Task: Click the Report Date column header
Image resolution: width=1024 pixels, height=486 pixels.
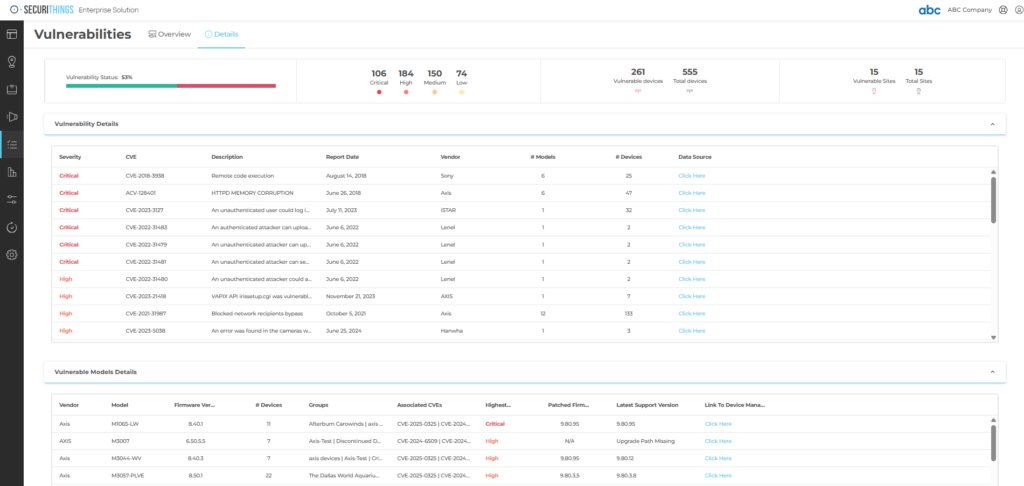Action: click(343, 157)
